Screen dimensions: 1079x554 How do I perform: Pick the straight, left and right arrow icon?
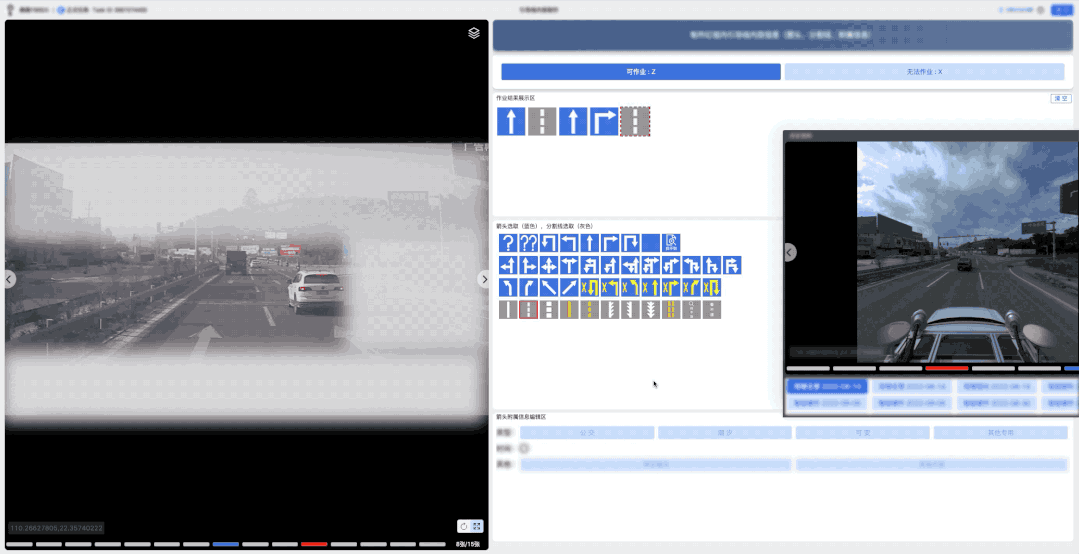(548, 265)
